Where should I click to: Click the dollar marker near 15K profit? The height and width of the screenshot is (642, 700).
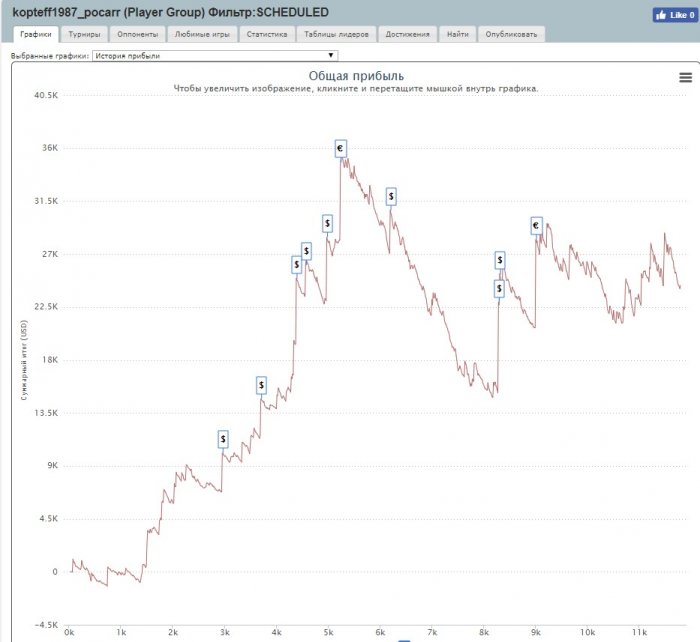[x=261, y=385]
